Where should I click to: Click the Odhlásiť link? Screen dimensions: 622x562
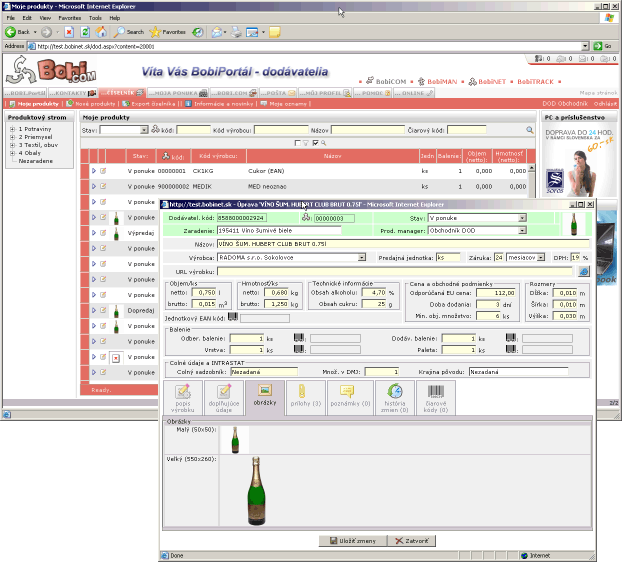pos(605,104)
